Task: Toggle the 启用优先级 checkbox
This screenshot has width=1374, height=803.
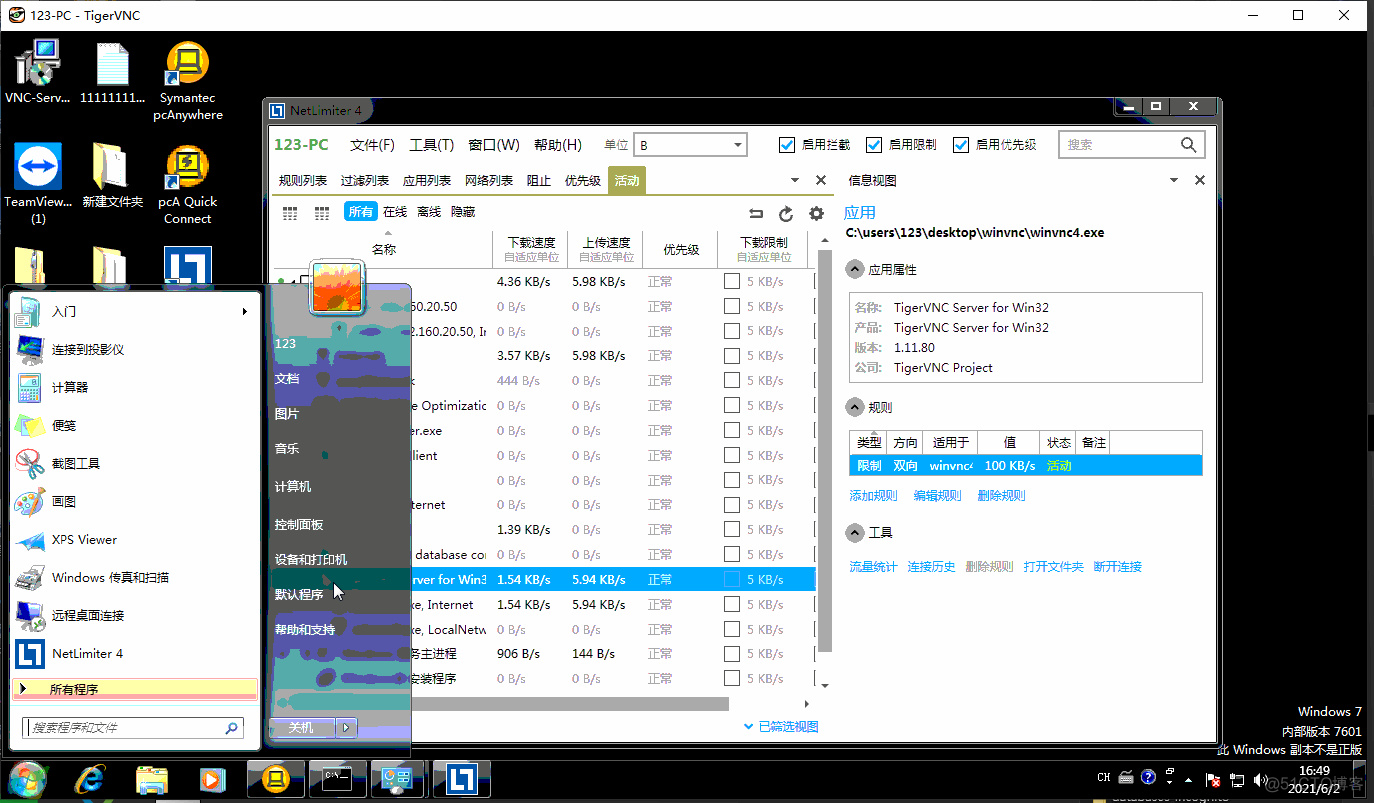Action: 961,145
